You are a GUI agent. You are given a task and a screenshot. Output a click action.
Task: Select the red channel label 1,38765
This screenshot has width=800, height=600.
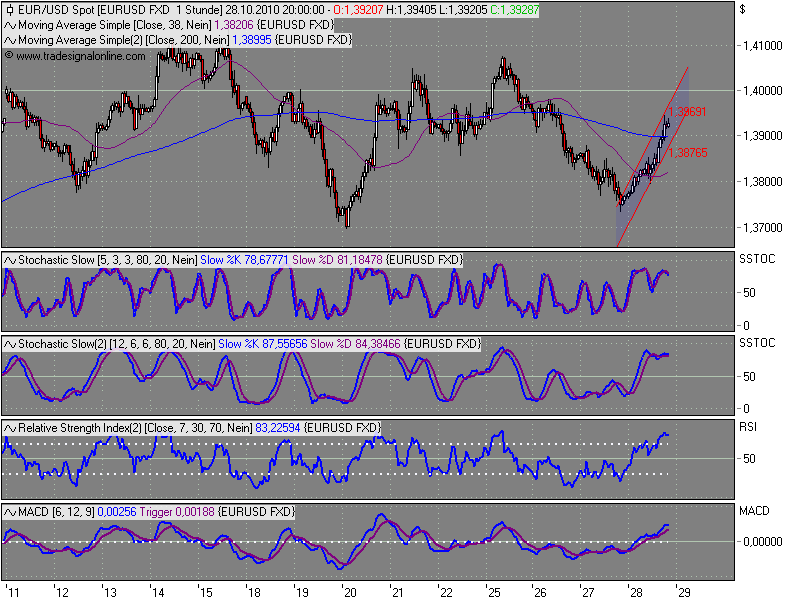tap(688, 152)
